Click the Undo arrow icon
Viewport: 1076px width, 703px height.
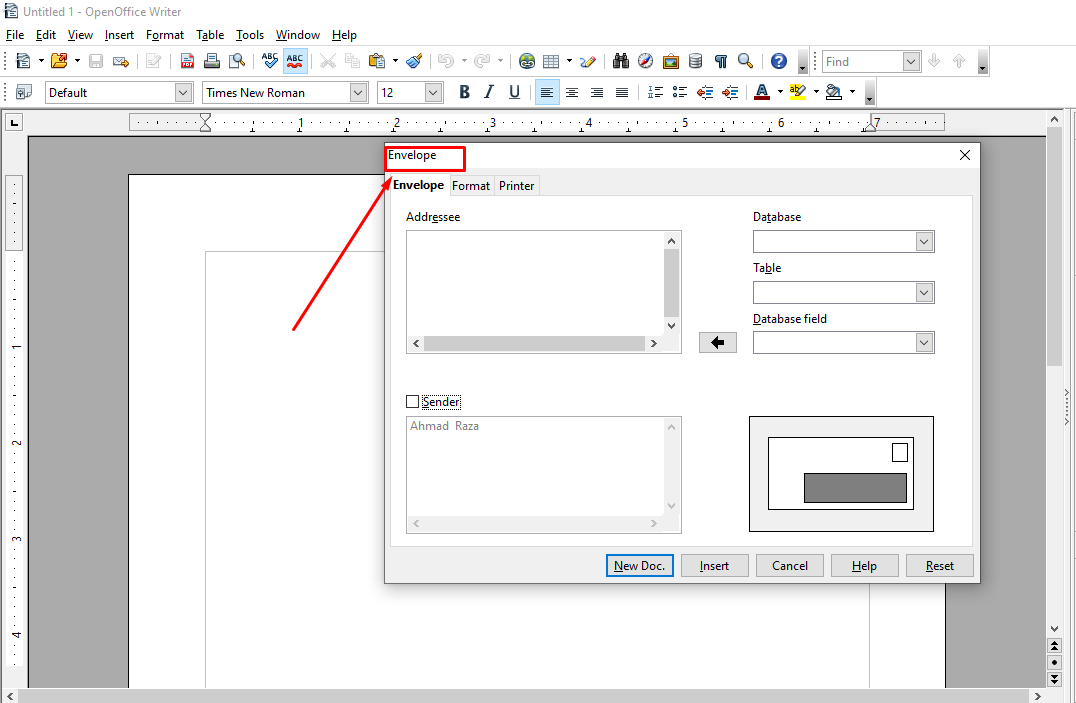click(446, 61)
